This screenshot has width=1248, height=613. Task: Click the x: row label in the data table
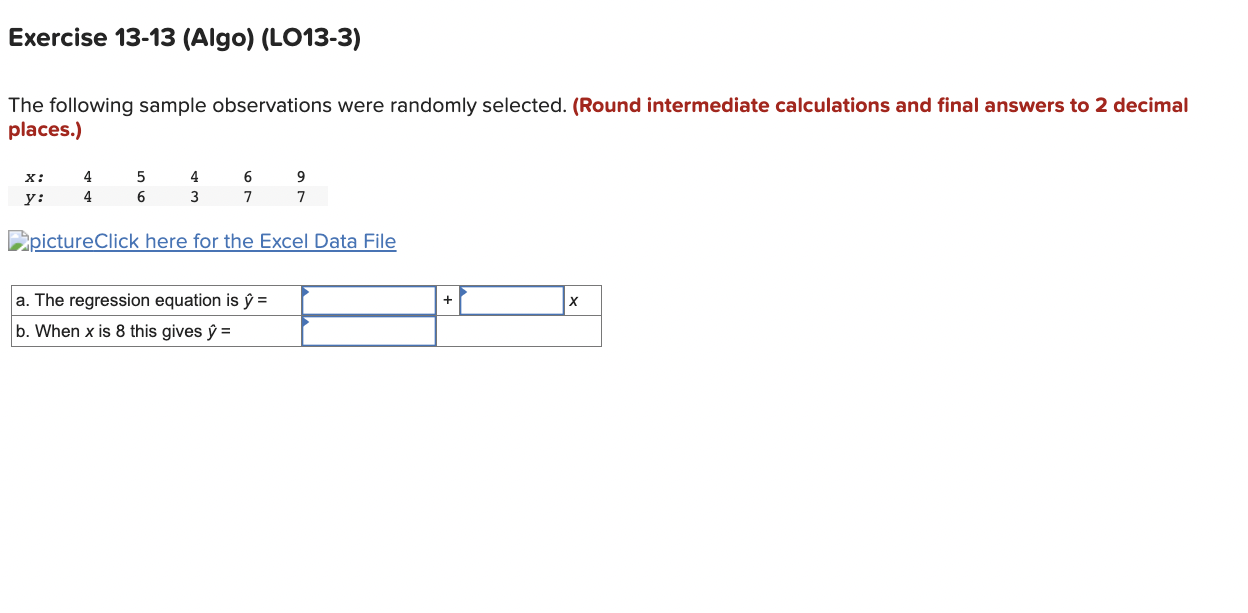[x=31, y=176]
